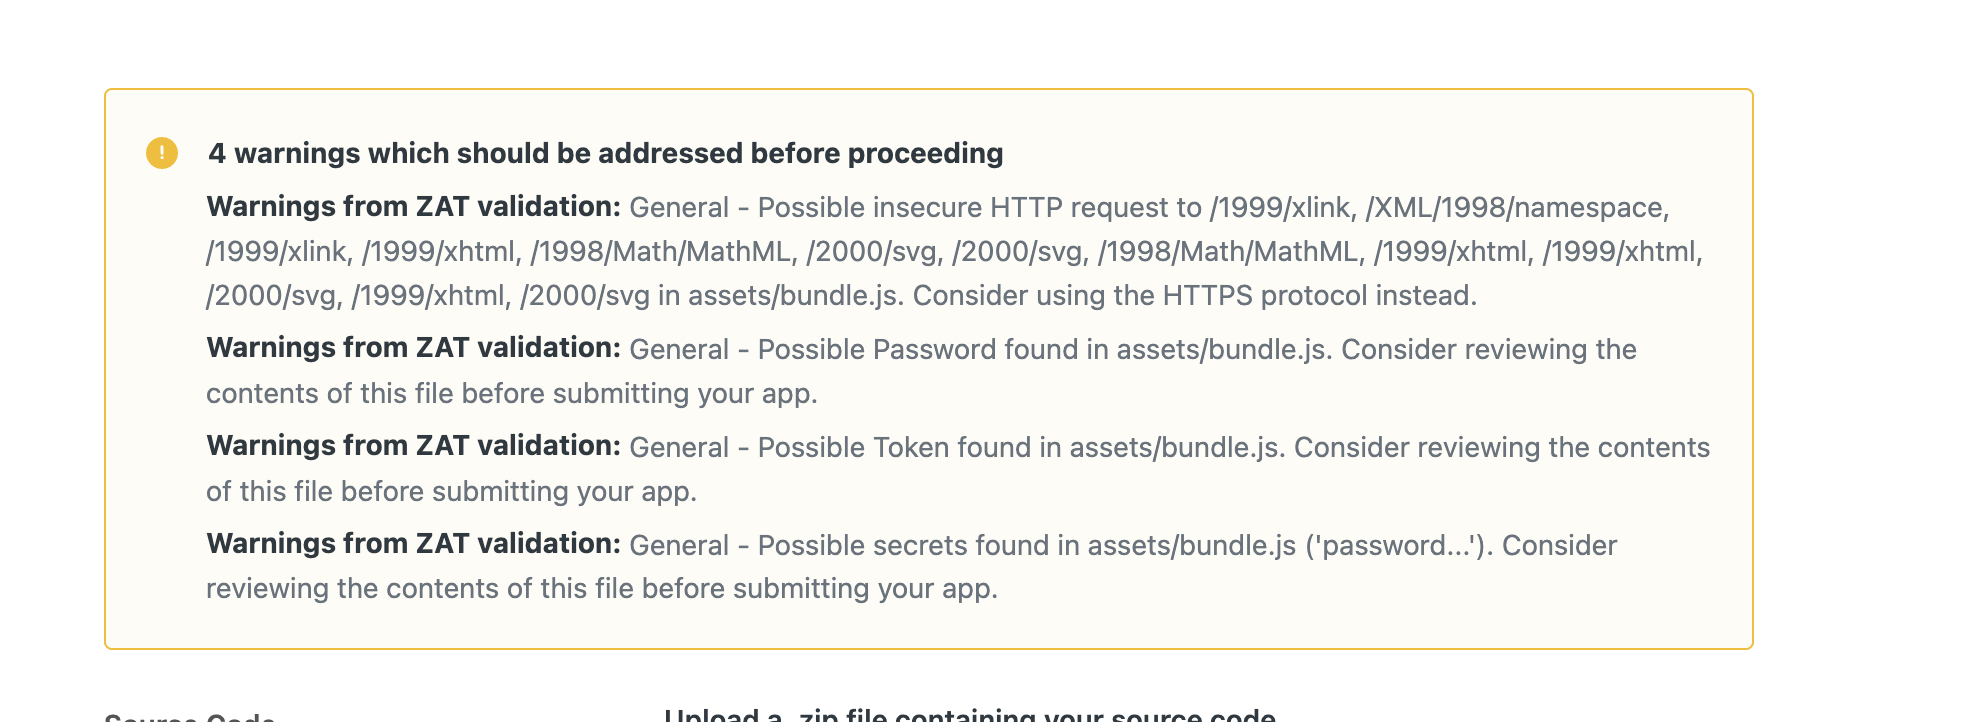Click "Consider using the HTTPS protocol instead" sentence

[1194, 296]
